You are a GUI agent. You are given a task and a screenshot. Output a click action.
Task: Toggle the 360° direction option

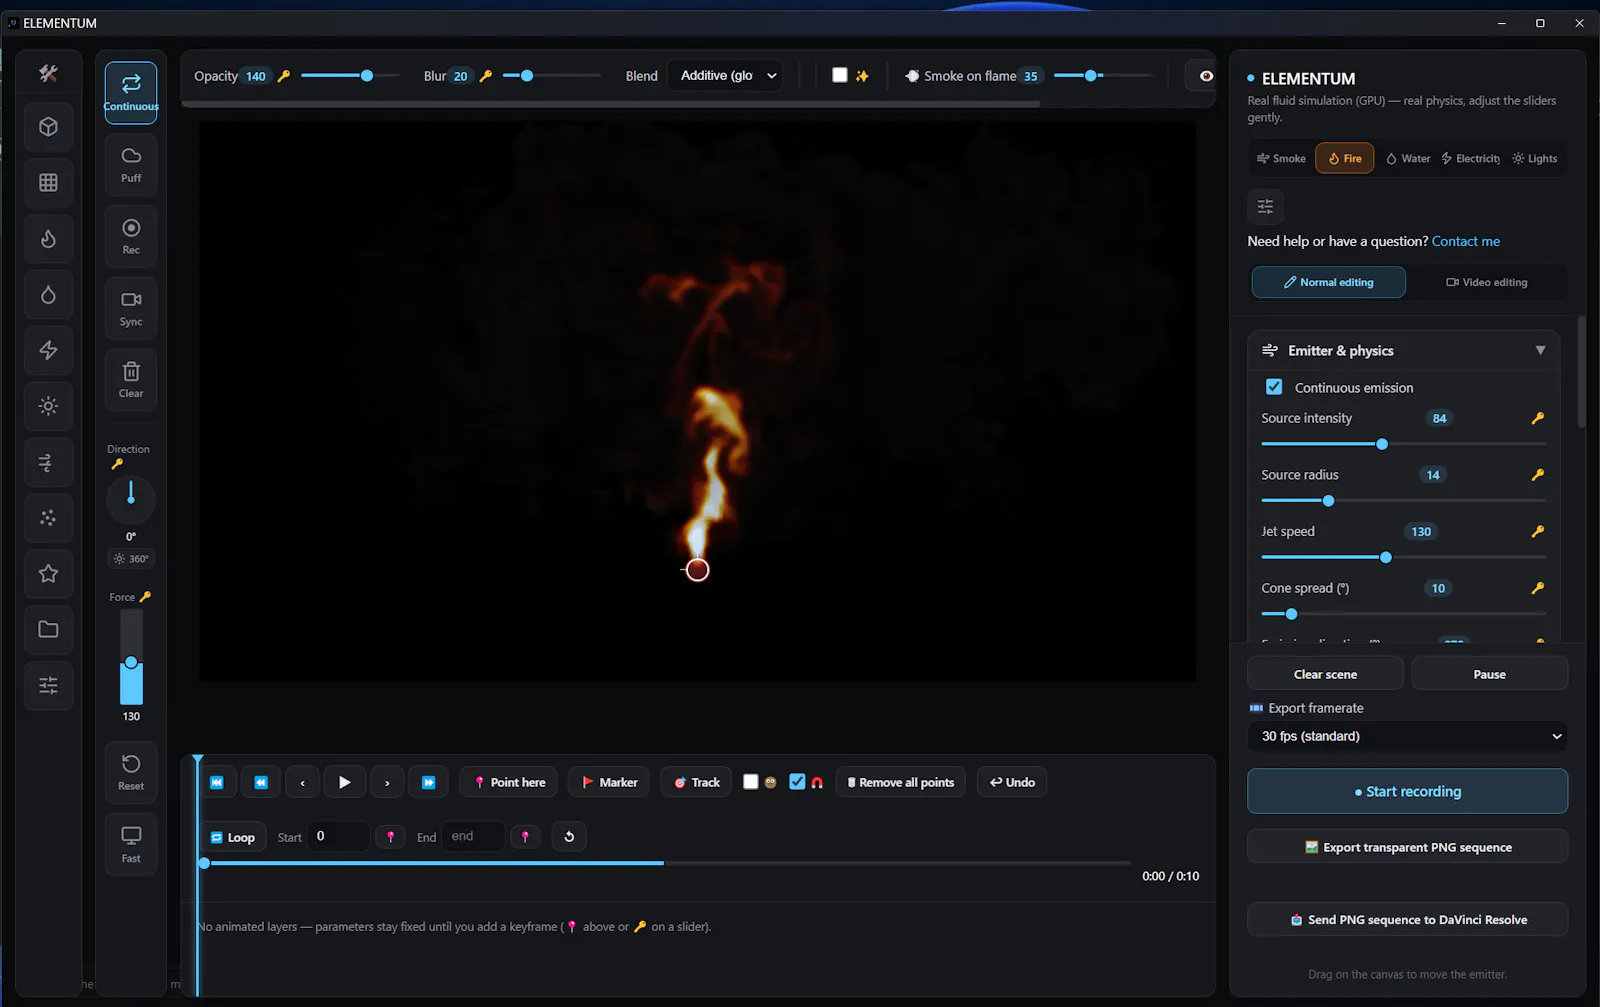coord(131,559)
